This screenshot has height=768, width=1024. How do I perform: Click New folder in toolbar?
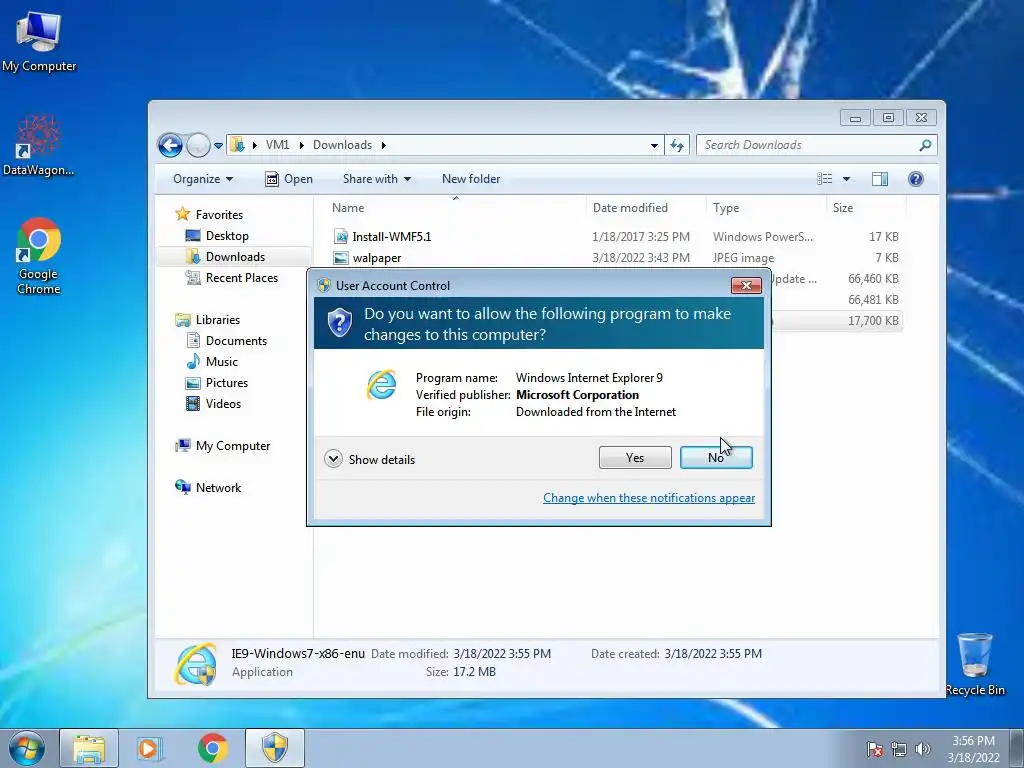471,179
